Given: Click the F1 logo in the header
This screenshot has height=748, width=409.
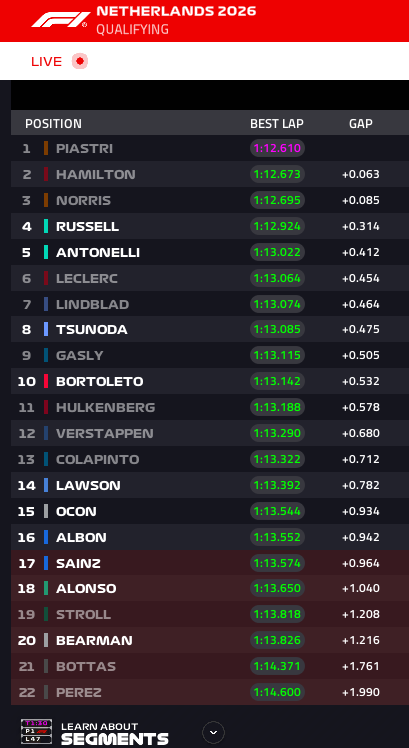Looking at the screenshot, I should pyautogui.click(x=60, y=20).
